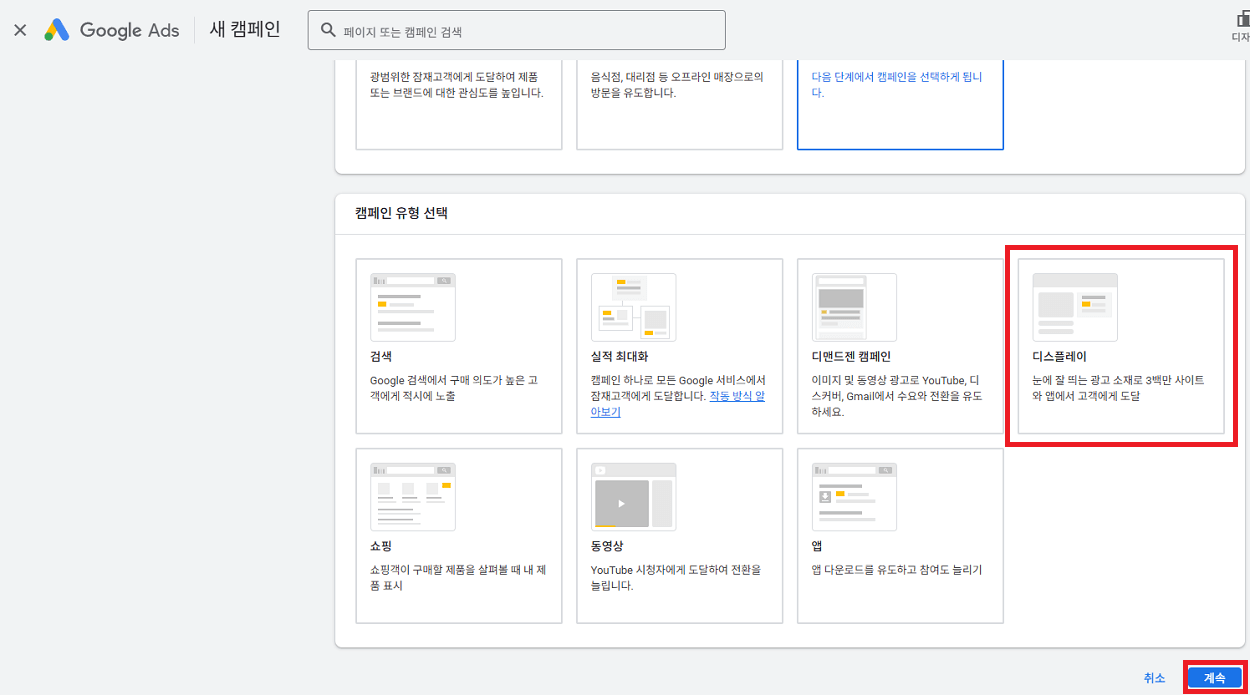
Task: Select the goal card about 오프라인 매장 방문
Action: point(680,104)
